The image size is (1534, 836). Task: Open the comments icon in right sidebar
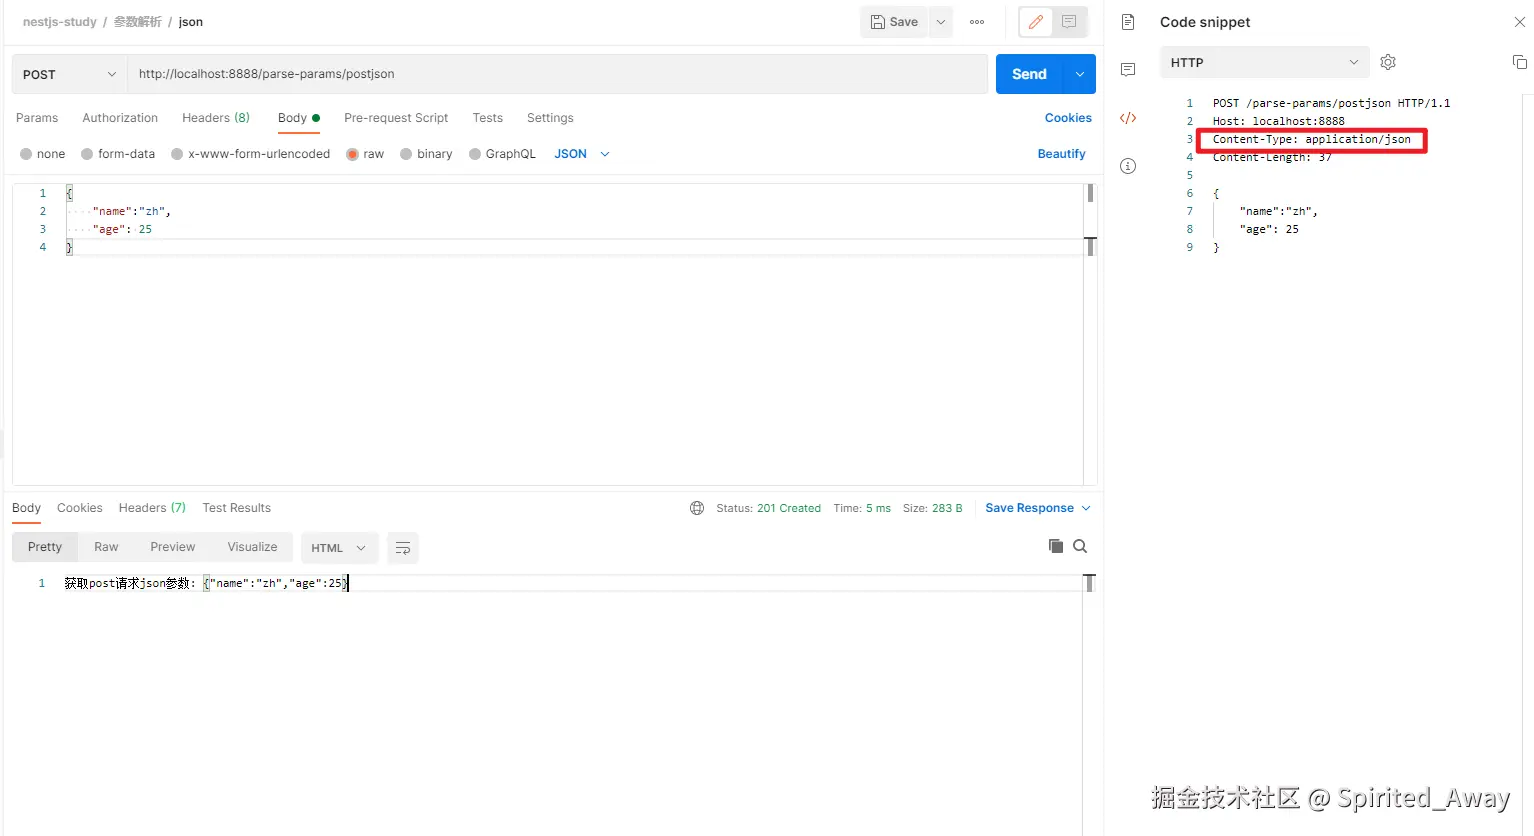[x=1128, y=70]
